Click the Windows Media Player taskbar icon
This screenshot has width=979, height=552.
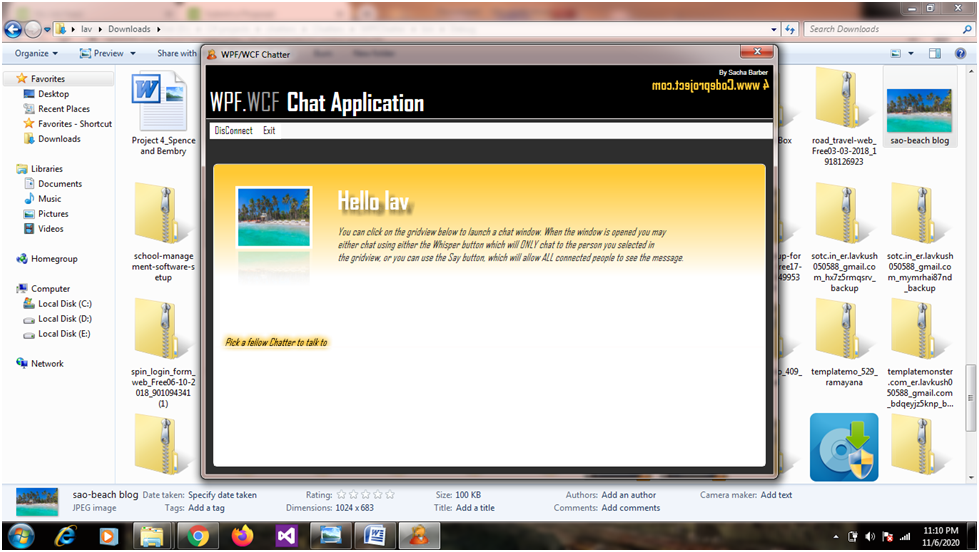(x=109, y=536)
